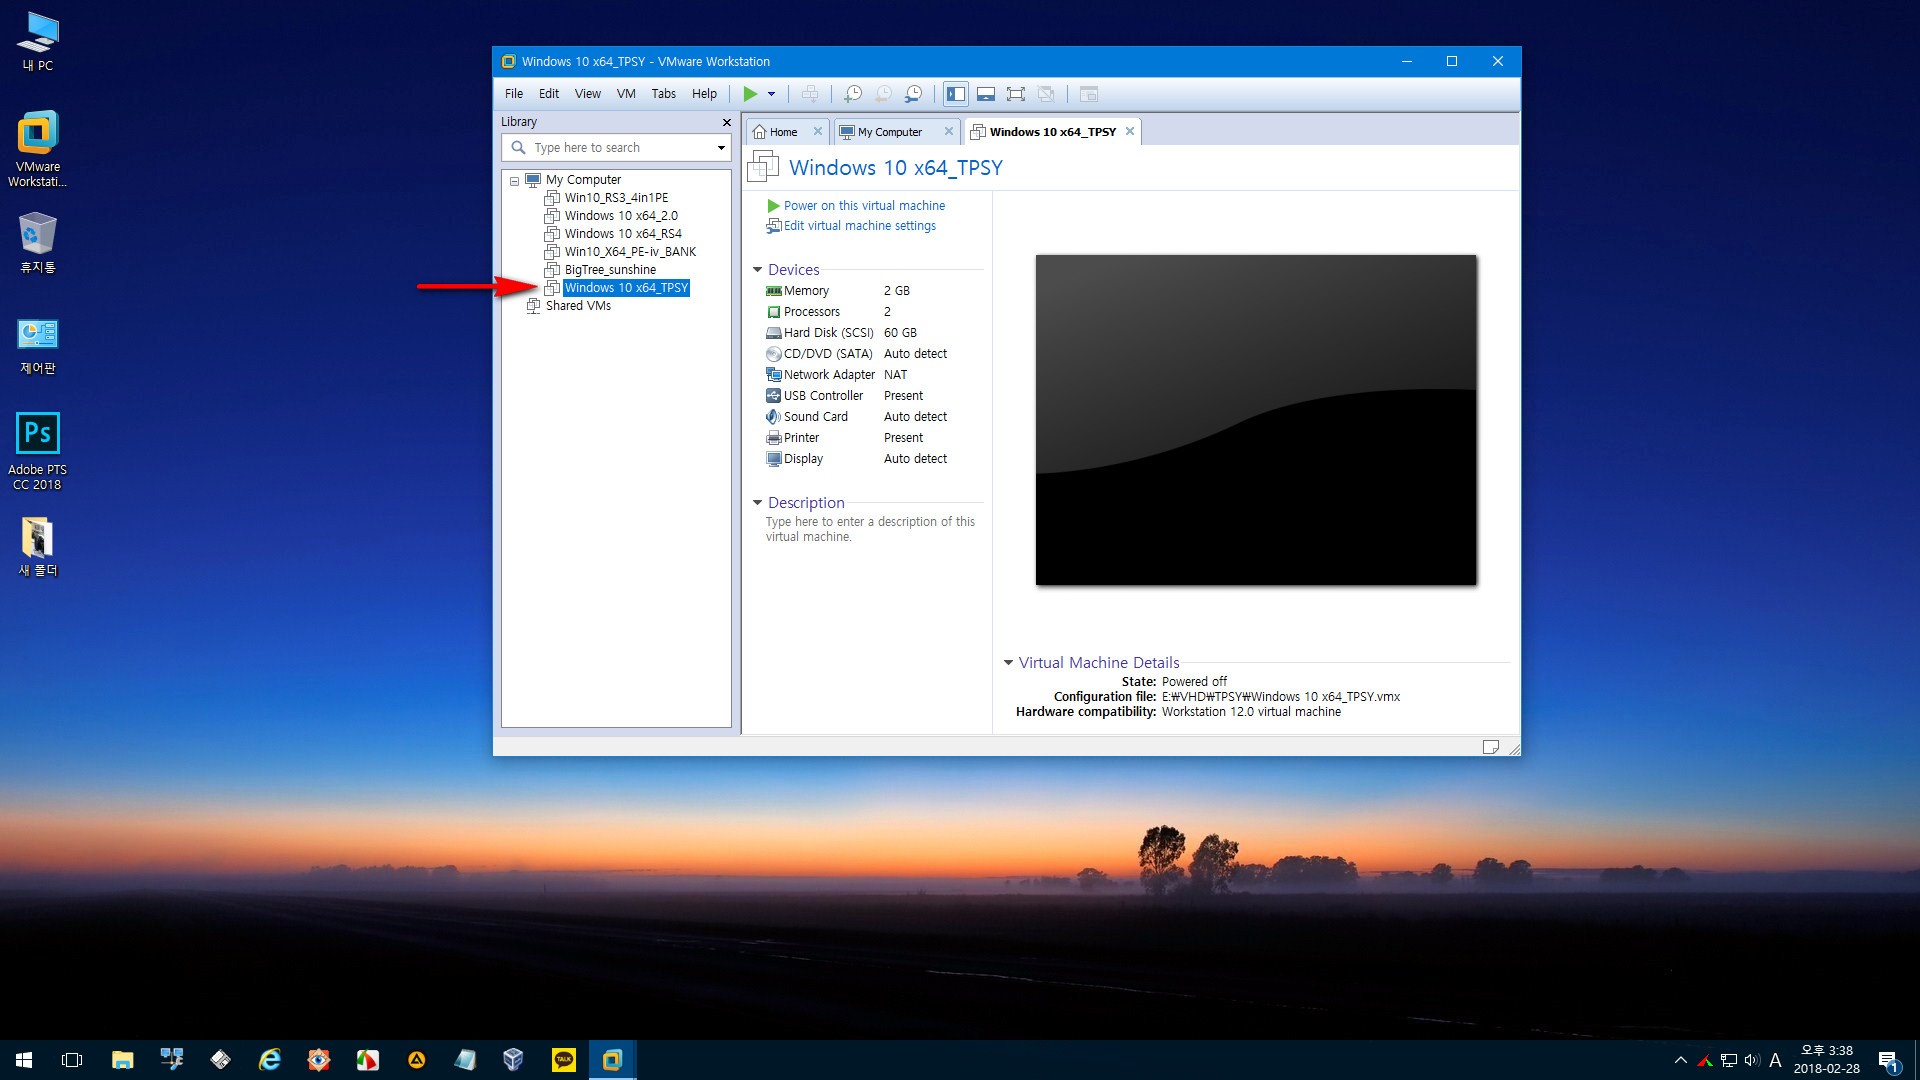
Task: Click Power on this virtual machine link
Action: coord(864,206)
